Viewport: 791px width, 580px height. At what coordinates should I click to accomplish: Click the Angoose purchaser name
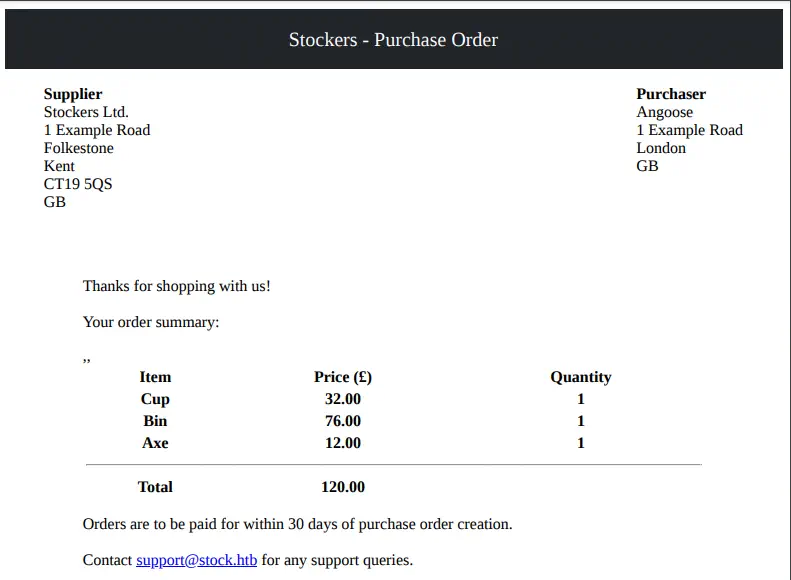(x=664, y=112)
